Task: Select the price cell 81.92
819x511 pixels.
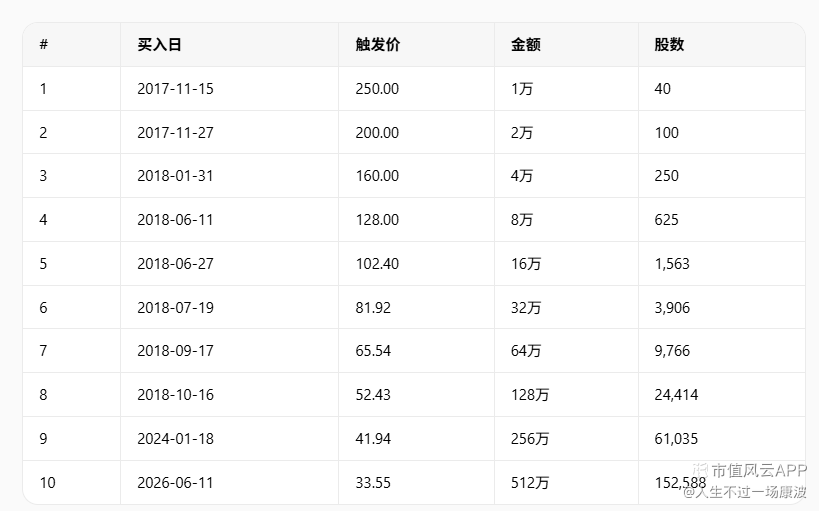Action: click(x=373, y=307)
